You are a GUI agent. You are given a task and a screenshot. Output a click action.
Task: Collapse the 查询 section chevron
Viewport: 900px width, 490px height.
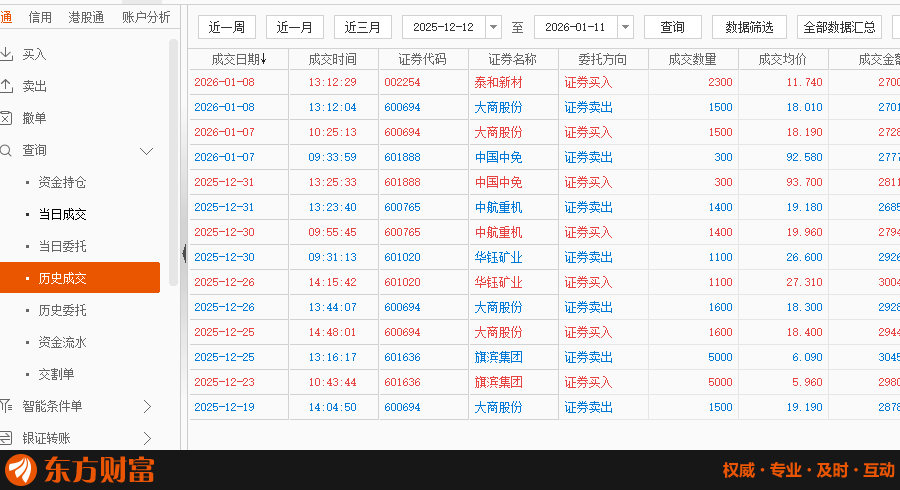coord(147,151)
